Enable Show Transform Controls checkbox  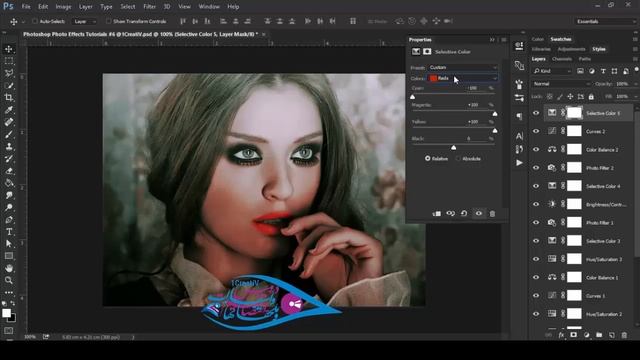click(108, 21)
